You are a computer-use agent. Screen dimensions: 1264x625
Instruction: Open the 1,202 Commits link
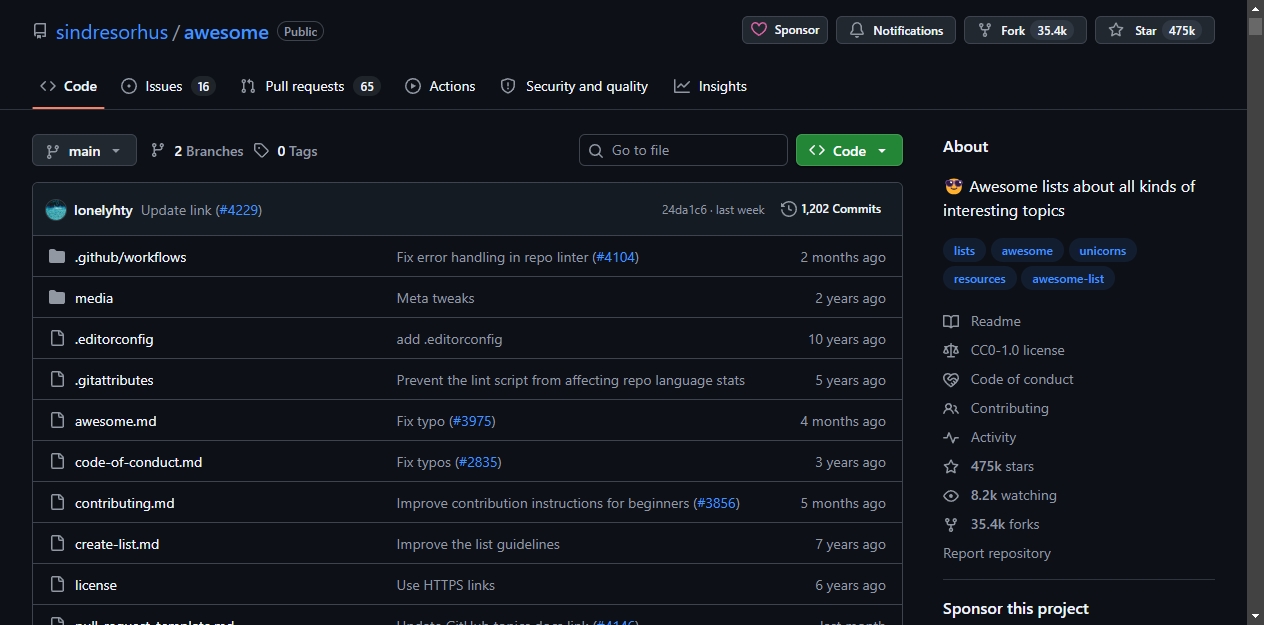[831, 209]
